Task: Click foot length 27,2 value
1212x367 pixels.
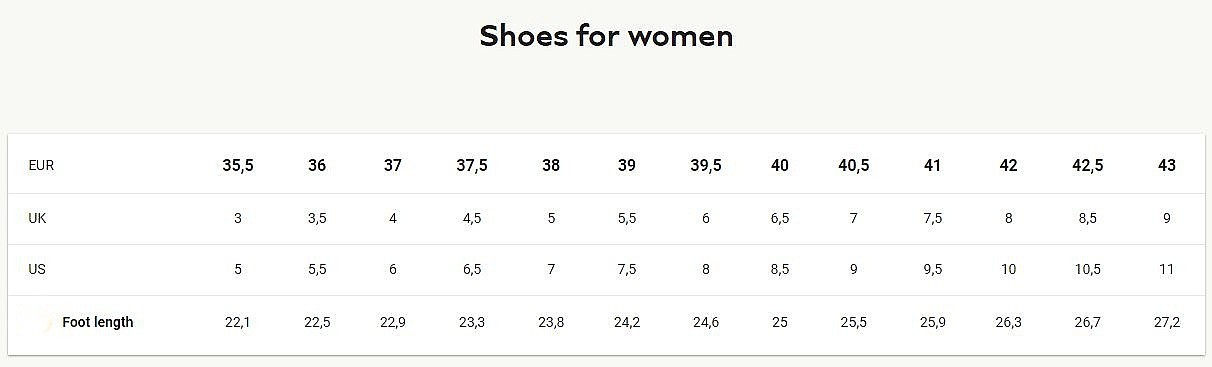Action: 1167,322
